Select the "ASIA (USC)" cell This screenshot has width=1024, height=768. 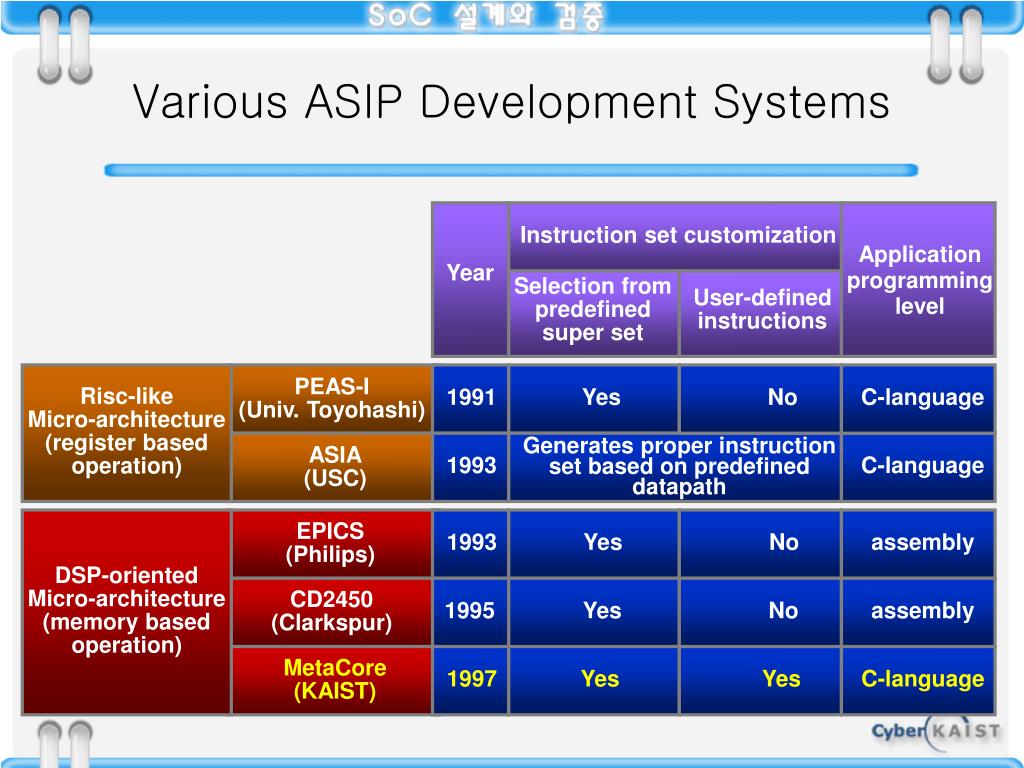click(332, 468)
